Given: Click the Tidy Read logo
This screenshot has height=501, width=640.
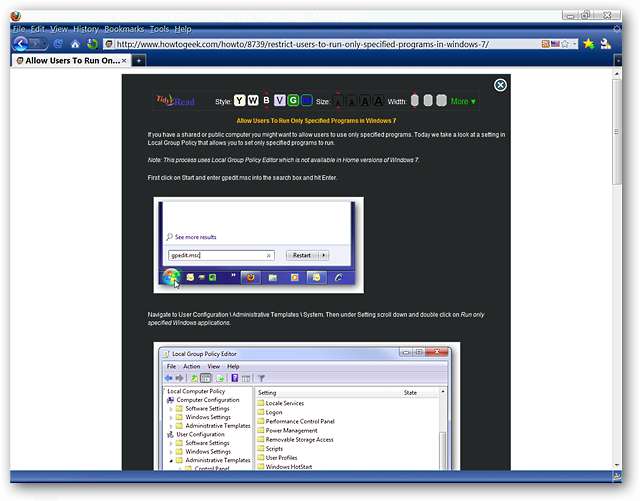Looking at the screenshot, I should (x=175, y=100).
